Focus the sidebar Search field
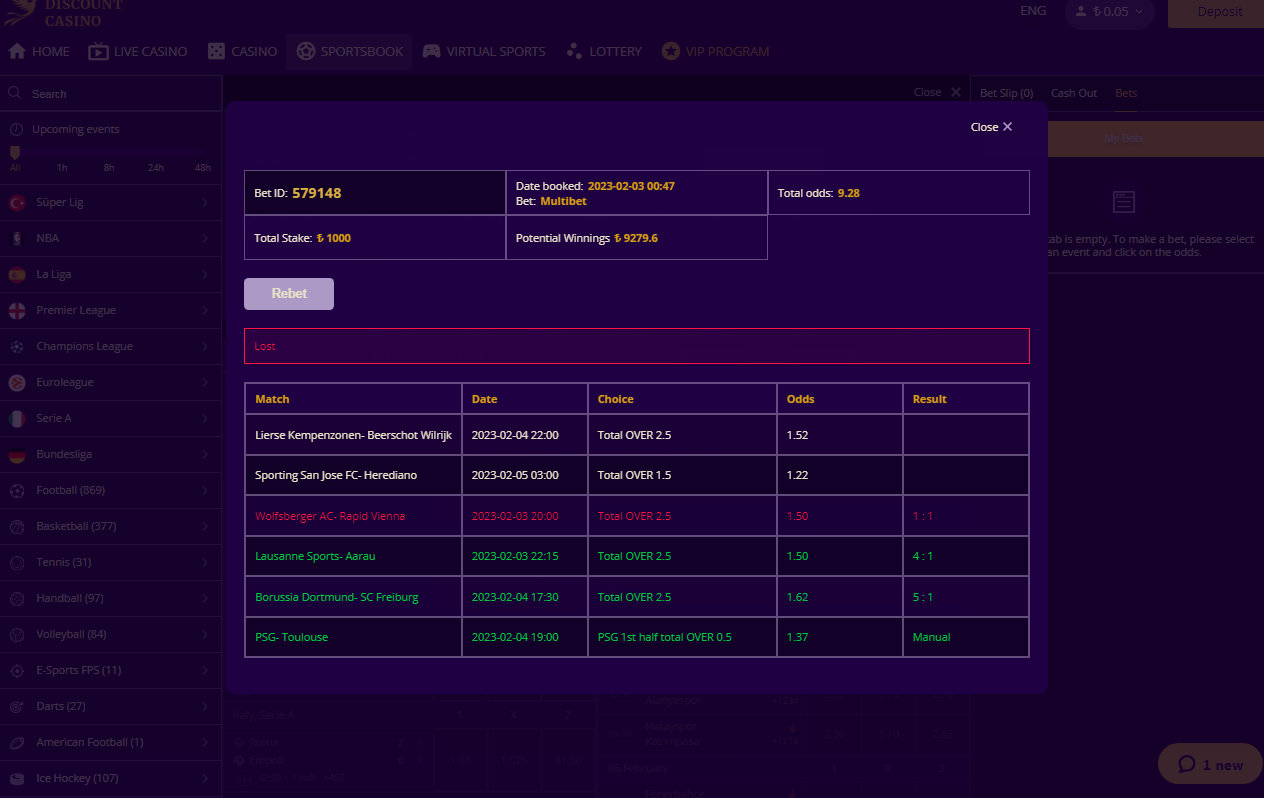Screen dimensions: 1264x798 click(x=110, y=93)
